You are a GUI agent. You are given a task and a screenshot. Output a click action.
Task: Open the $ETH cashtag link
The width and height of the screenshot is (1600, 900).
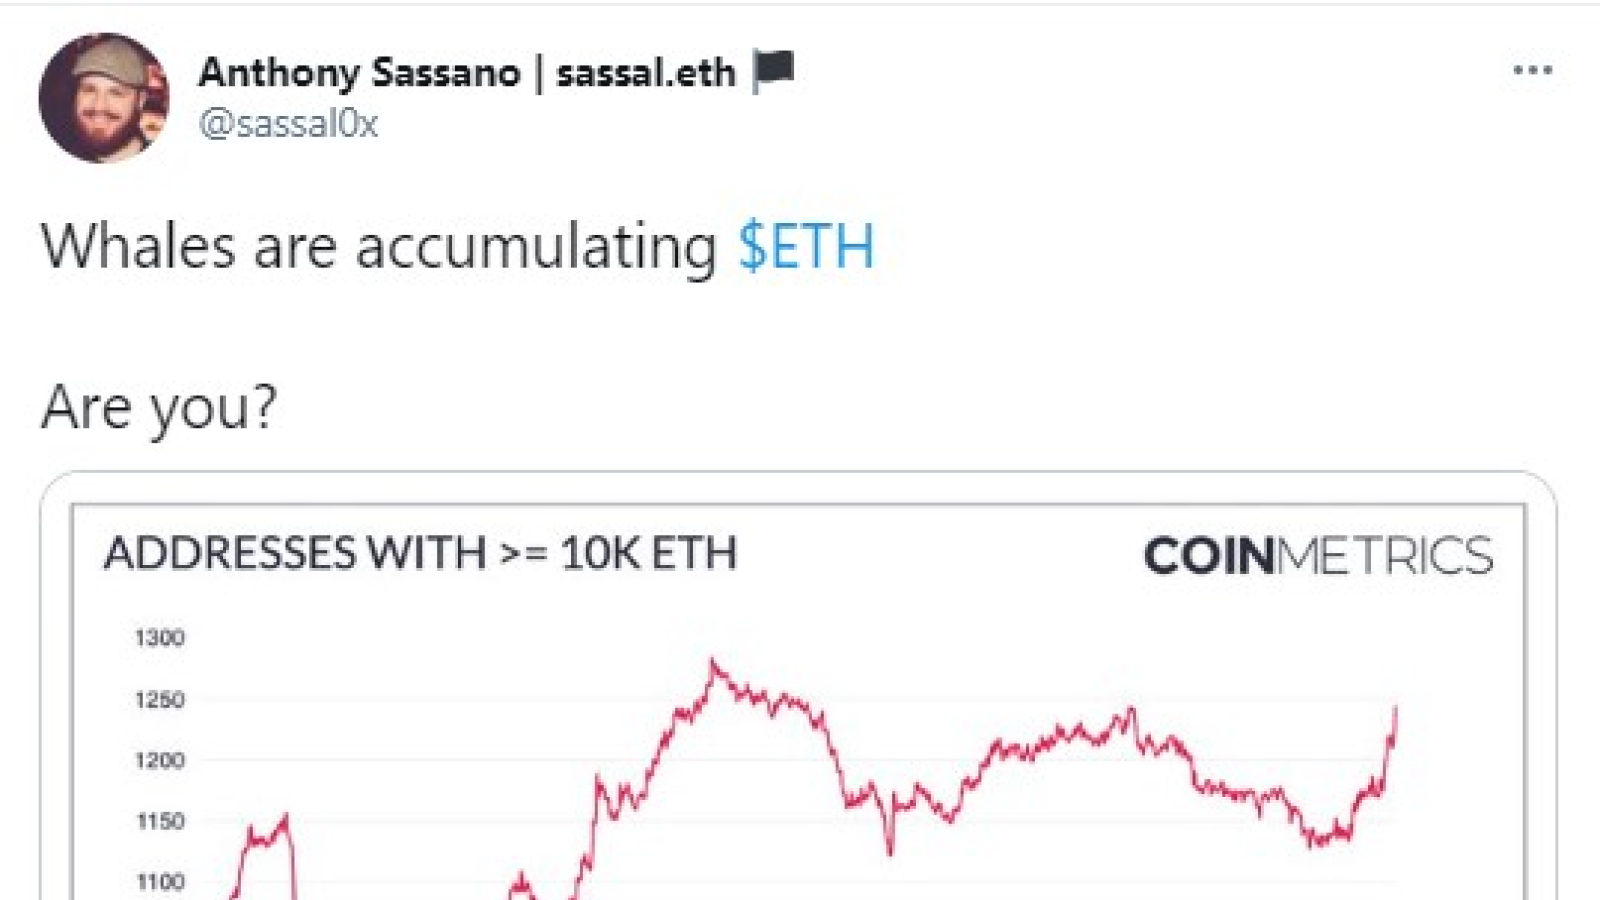click(806, 246)
